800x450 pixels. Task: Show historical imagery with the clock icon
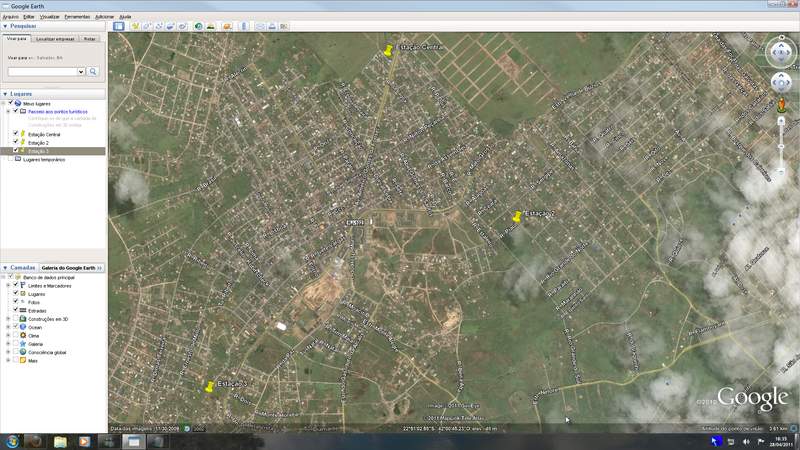pyautogui.click(x=198, y=26)
